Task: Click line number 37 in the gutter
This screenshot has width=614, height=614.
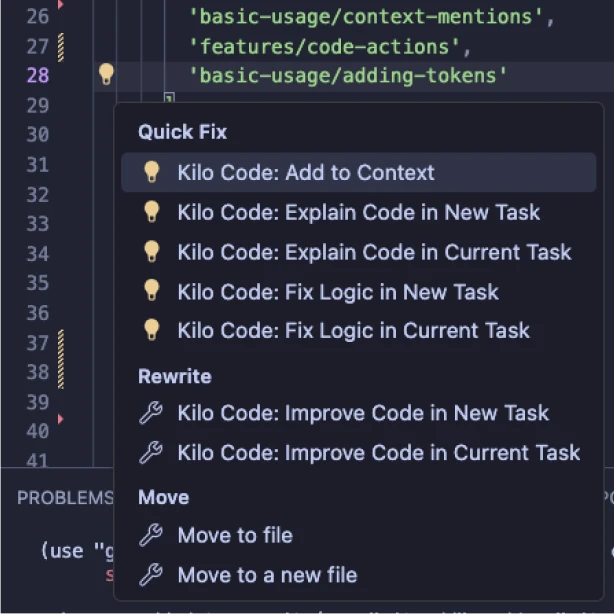Action: (x=38, y=343)
